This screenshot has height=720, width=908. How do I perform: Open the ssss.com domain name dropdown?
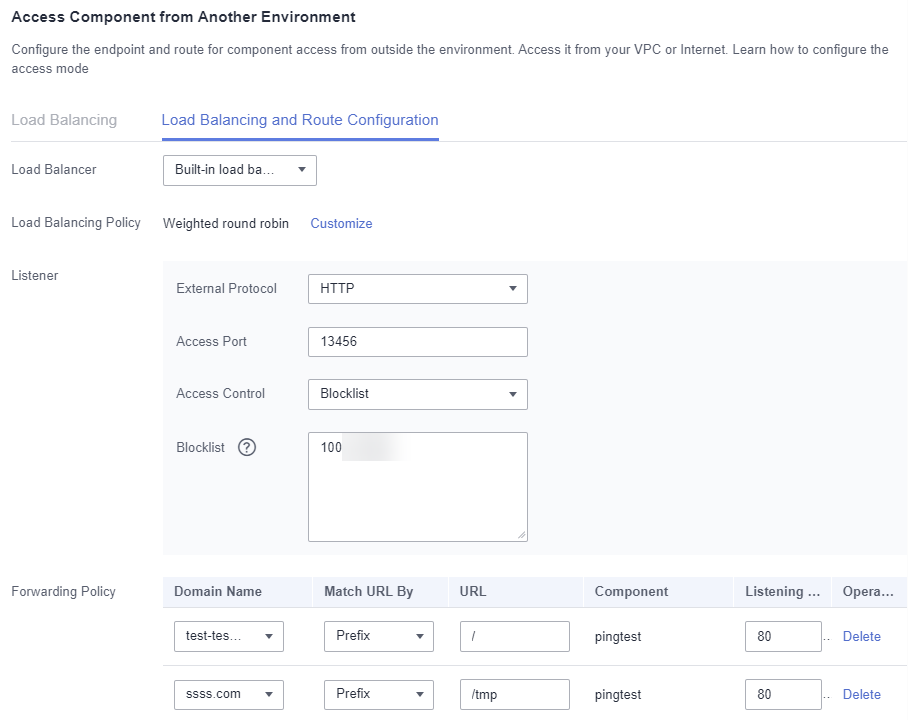228,695
